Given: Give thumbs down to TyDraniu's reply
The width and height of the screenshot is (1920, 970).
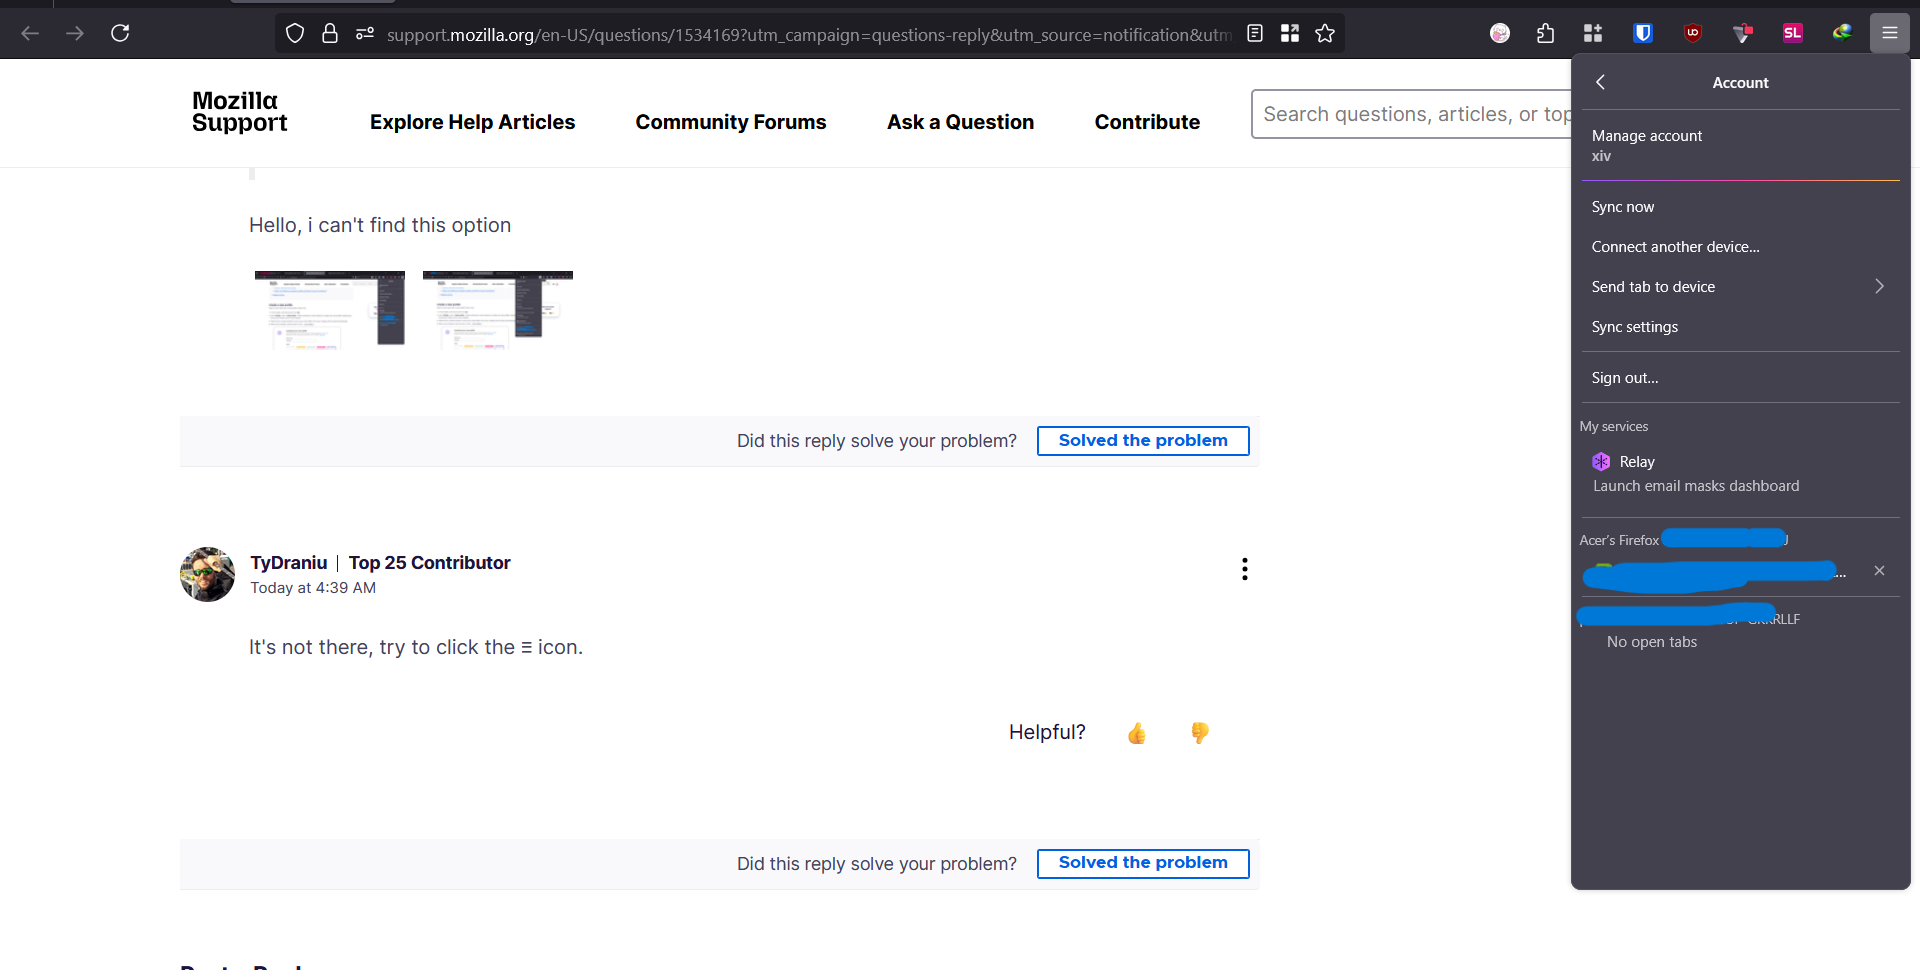Looking at the screenshot, I should tap(1200, 734).
